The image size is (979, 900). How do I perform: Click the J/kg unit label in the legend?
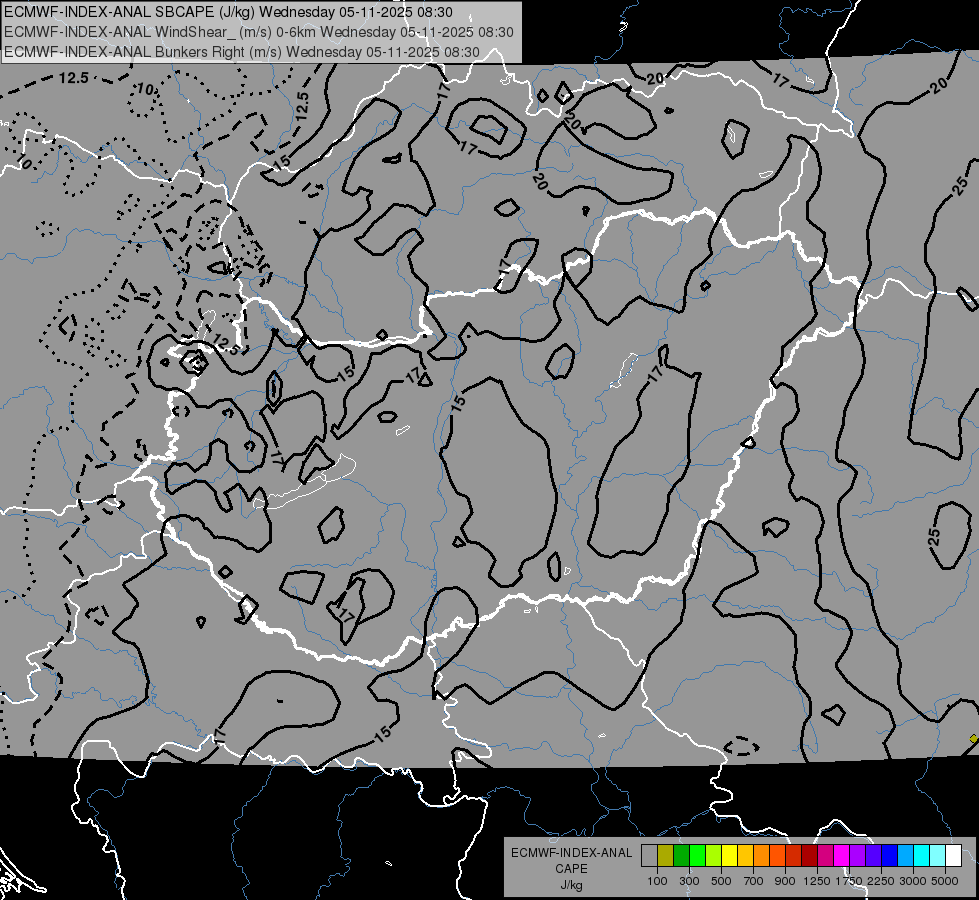[571, 885]
